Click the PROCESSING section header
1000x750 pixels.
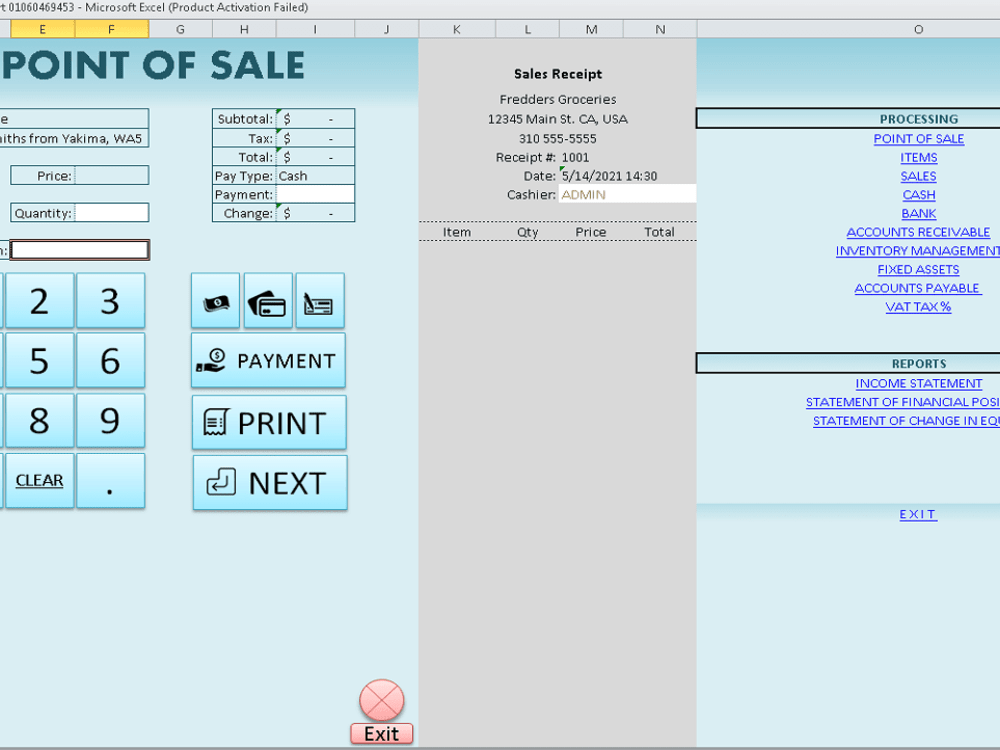pos(918,118)
